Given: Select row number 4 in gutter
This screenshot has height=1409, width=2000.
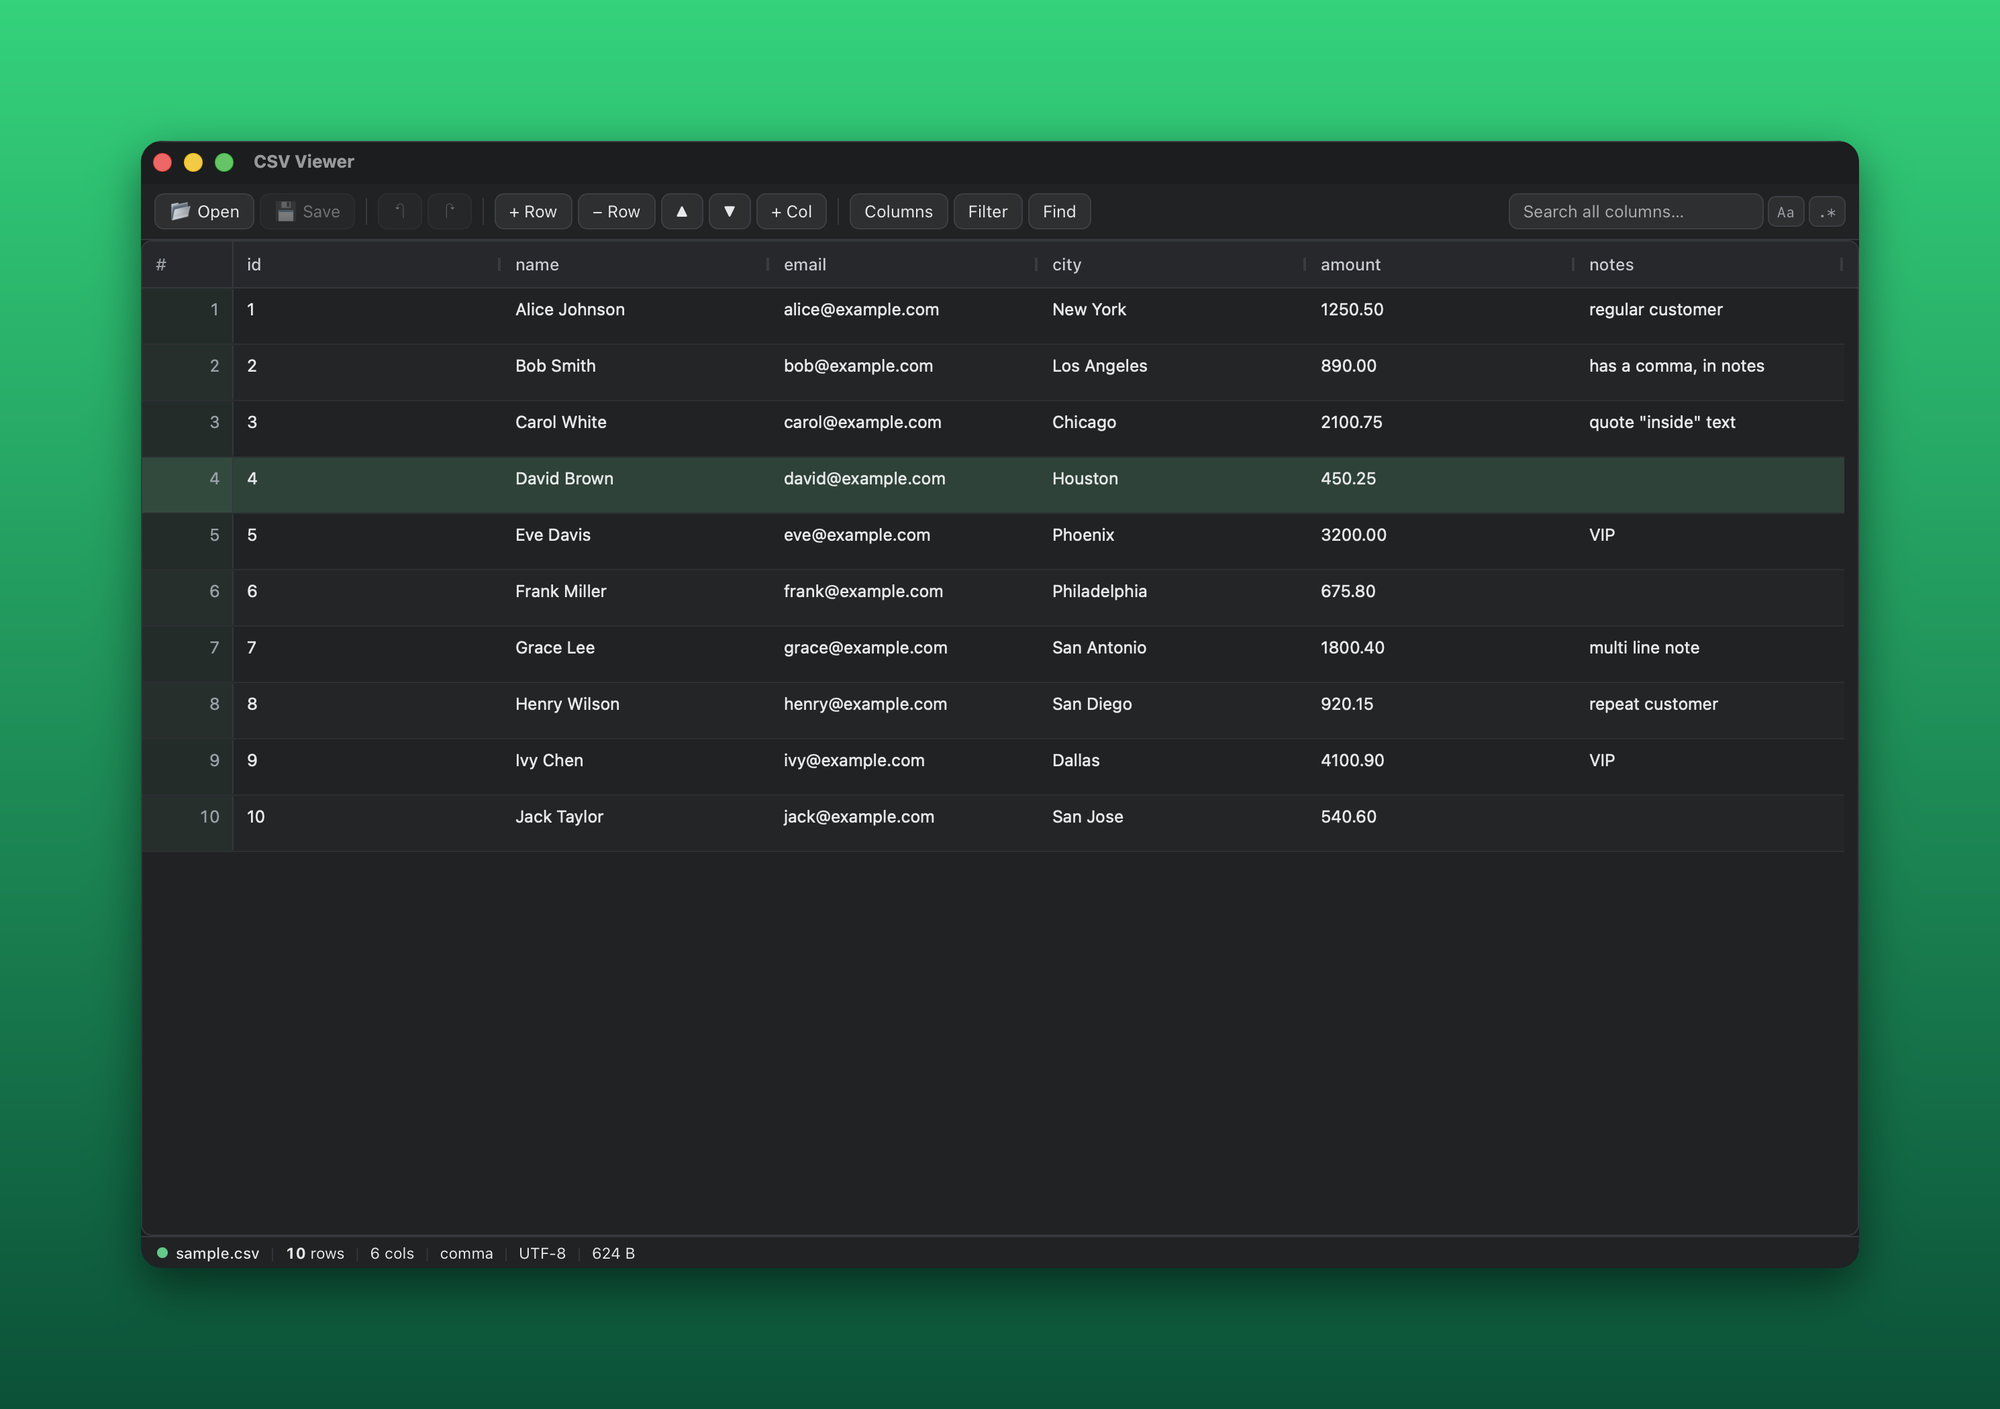Looking at the screenshot, I should [x=187, y=485].
